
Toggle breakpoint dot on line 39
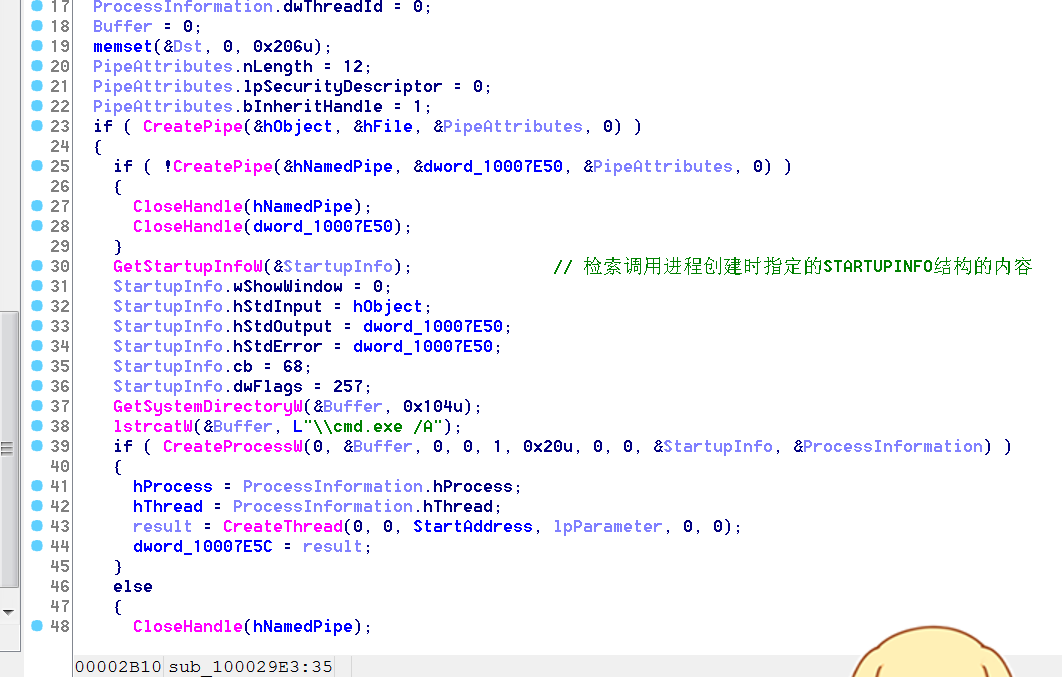[37, 446]
